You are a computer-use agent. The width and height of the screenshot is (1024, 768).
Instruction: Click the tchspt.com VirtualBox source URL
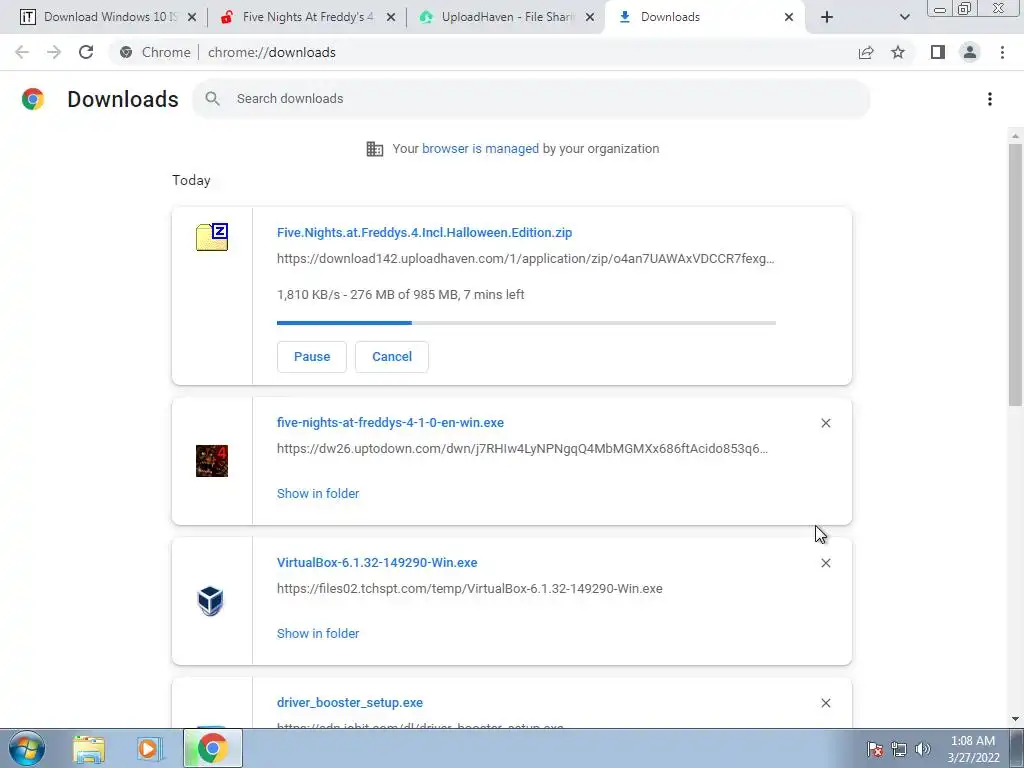pyautogui.click(x=470, y=588)
